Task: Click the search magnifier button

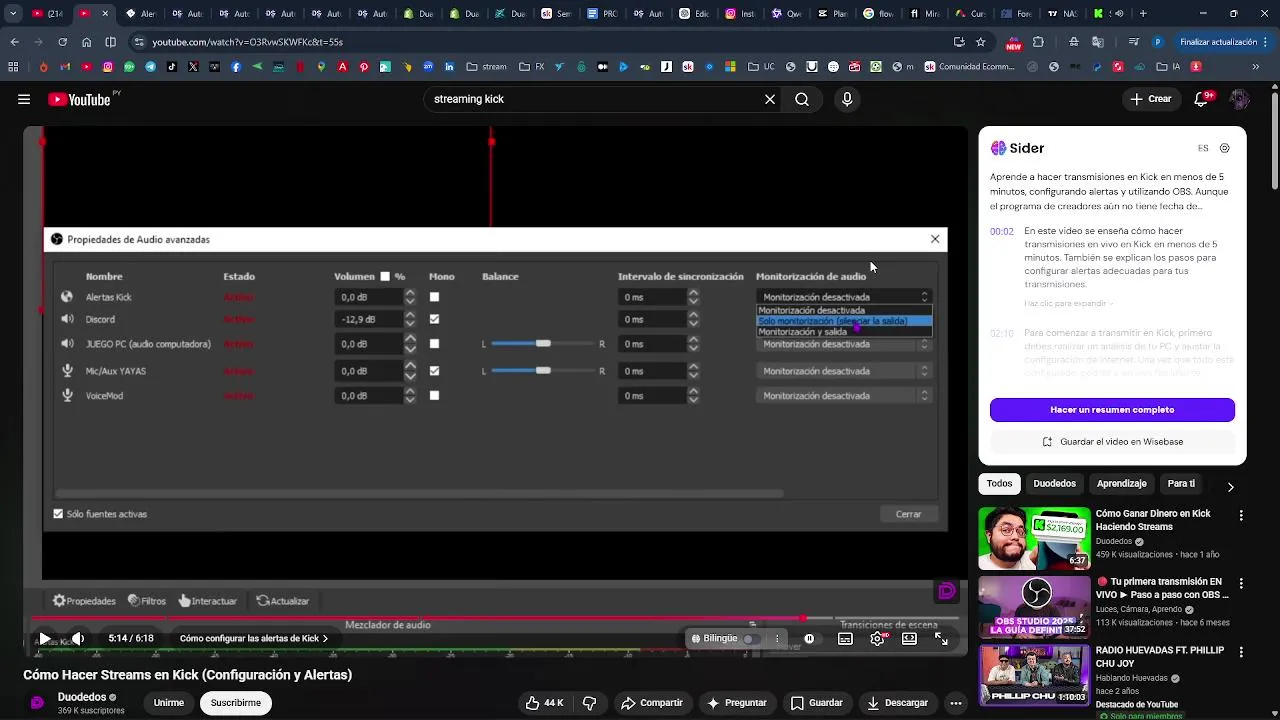Action: [x=802, y=99]
